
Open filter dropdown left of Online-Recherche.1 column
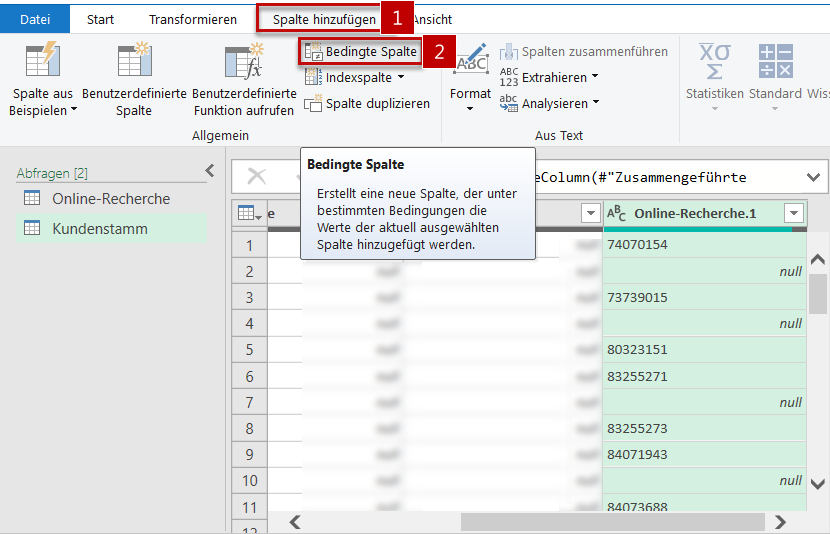pos(590,213)
